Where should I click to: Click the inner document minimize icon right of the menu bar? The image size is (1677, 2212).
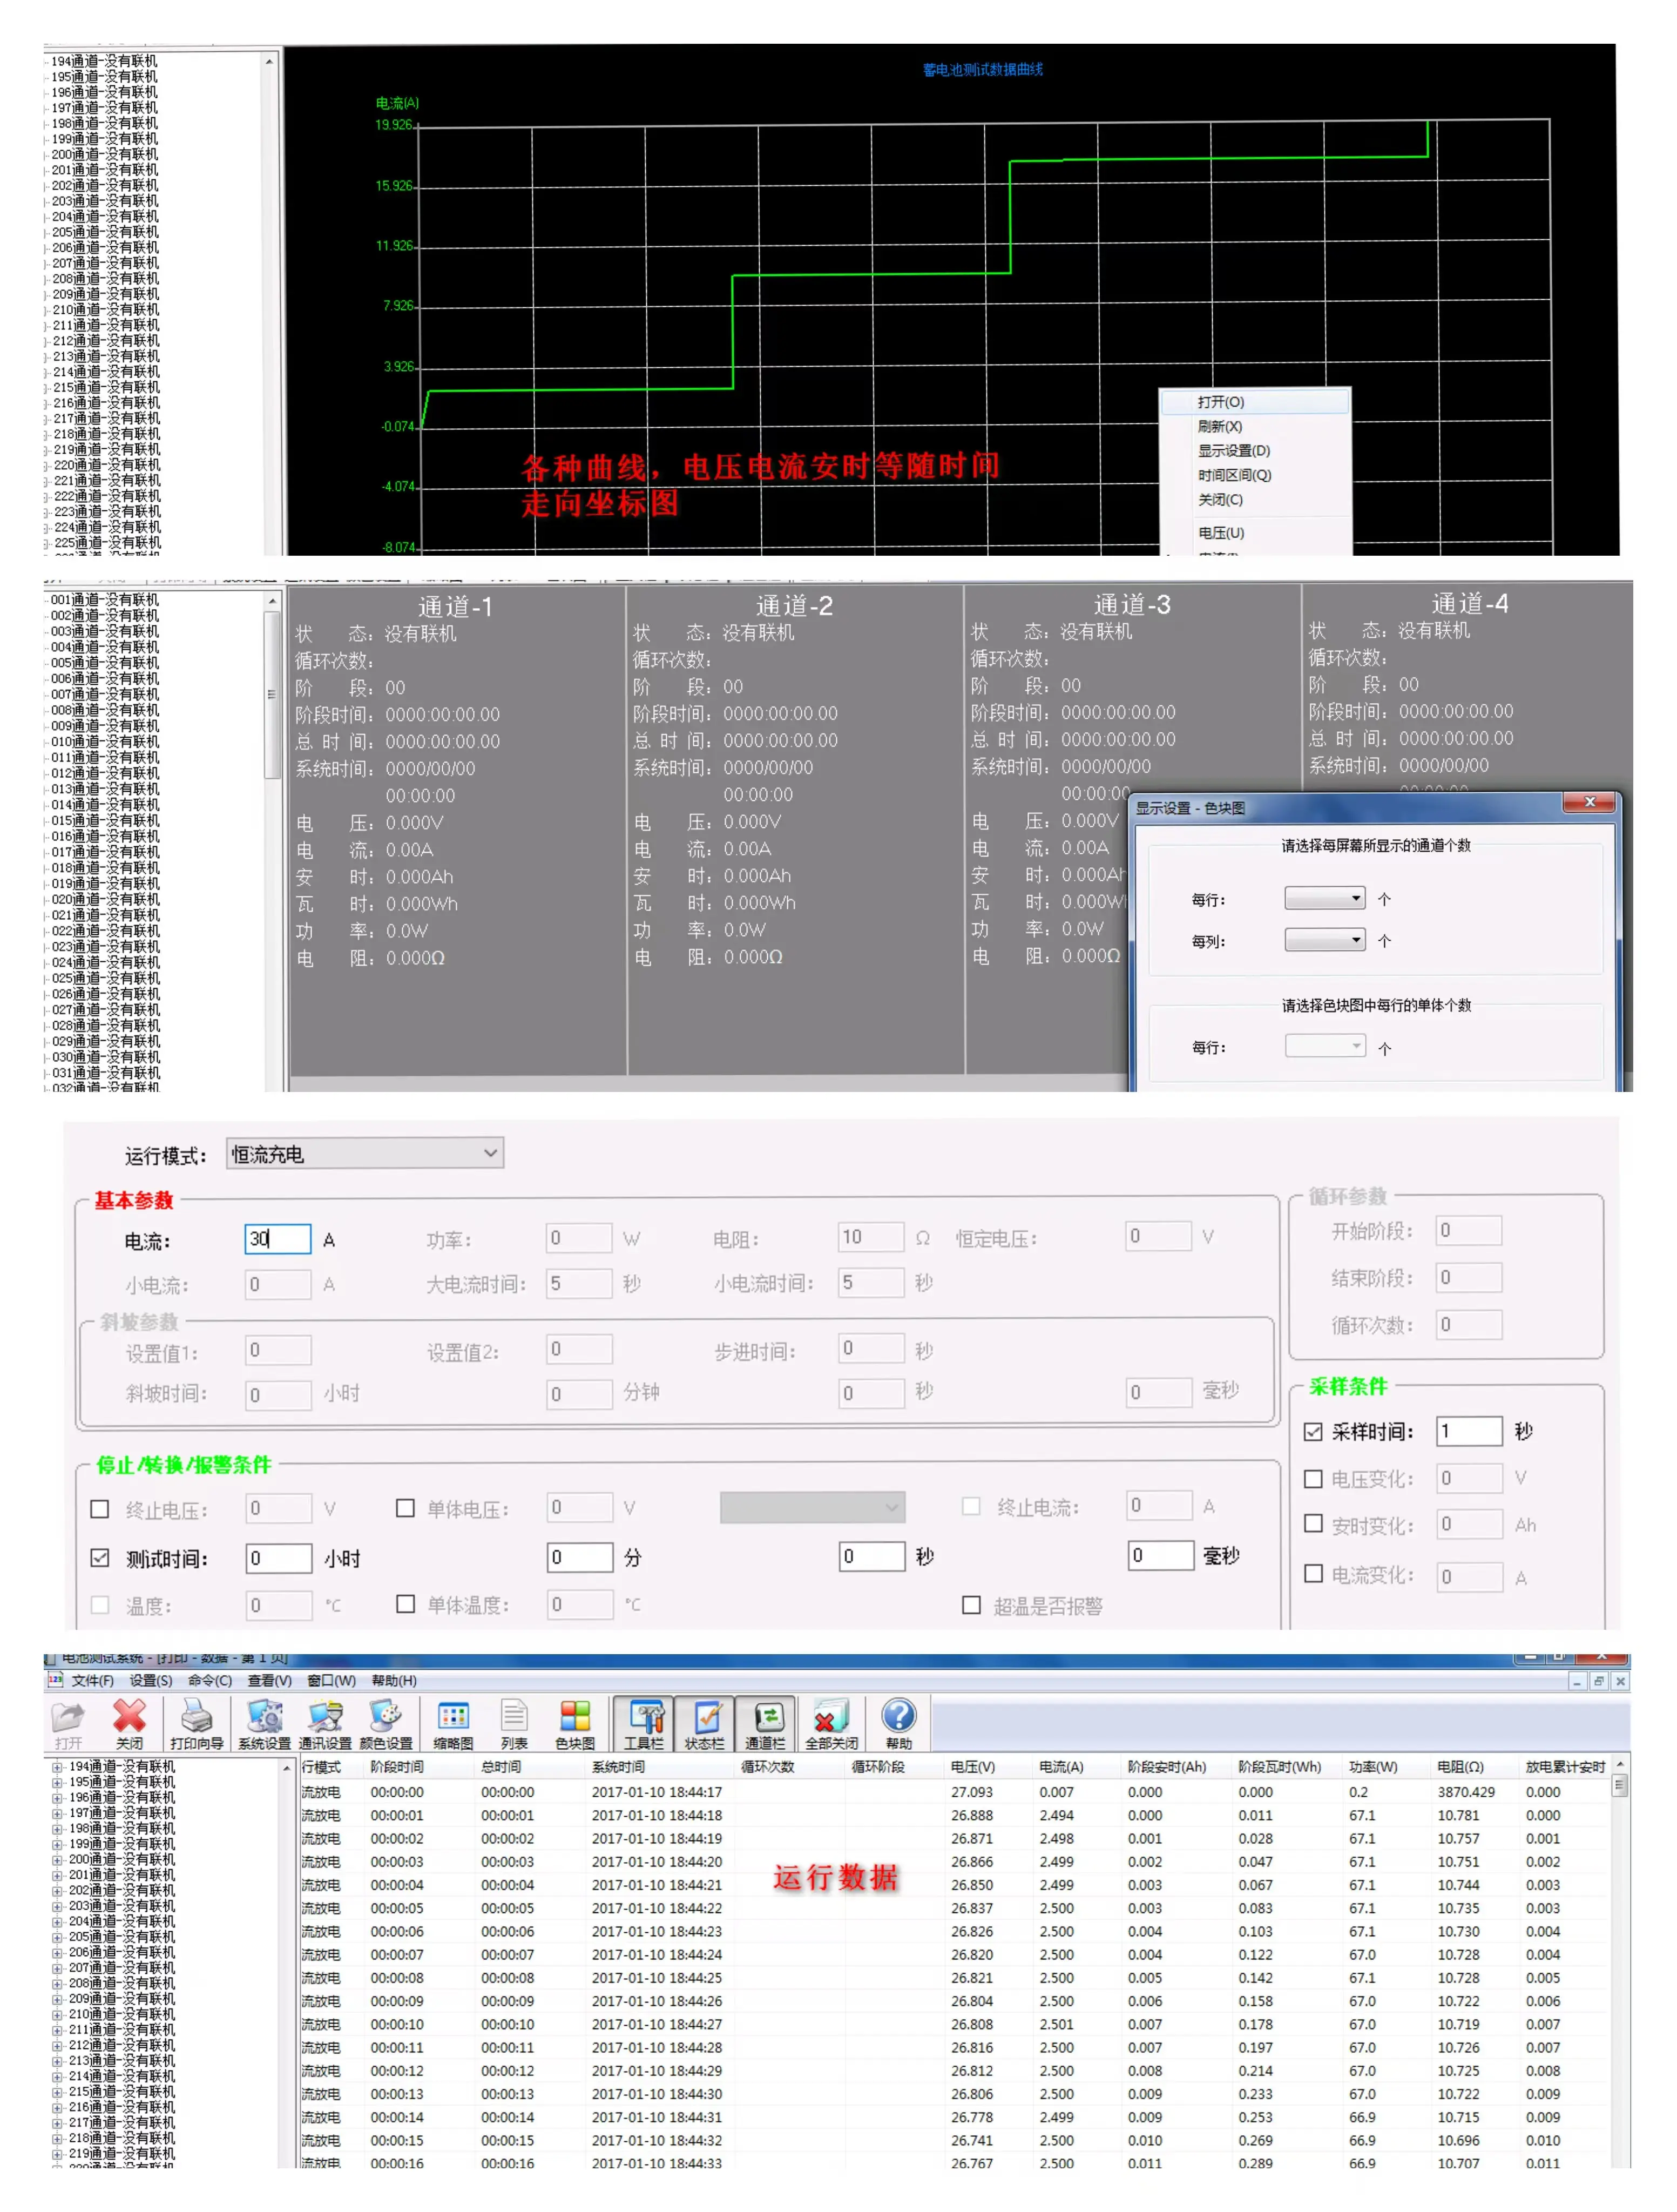[1577, 1681]
